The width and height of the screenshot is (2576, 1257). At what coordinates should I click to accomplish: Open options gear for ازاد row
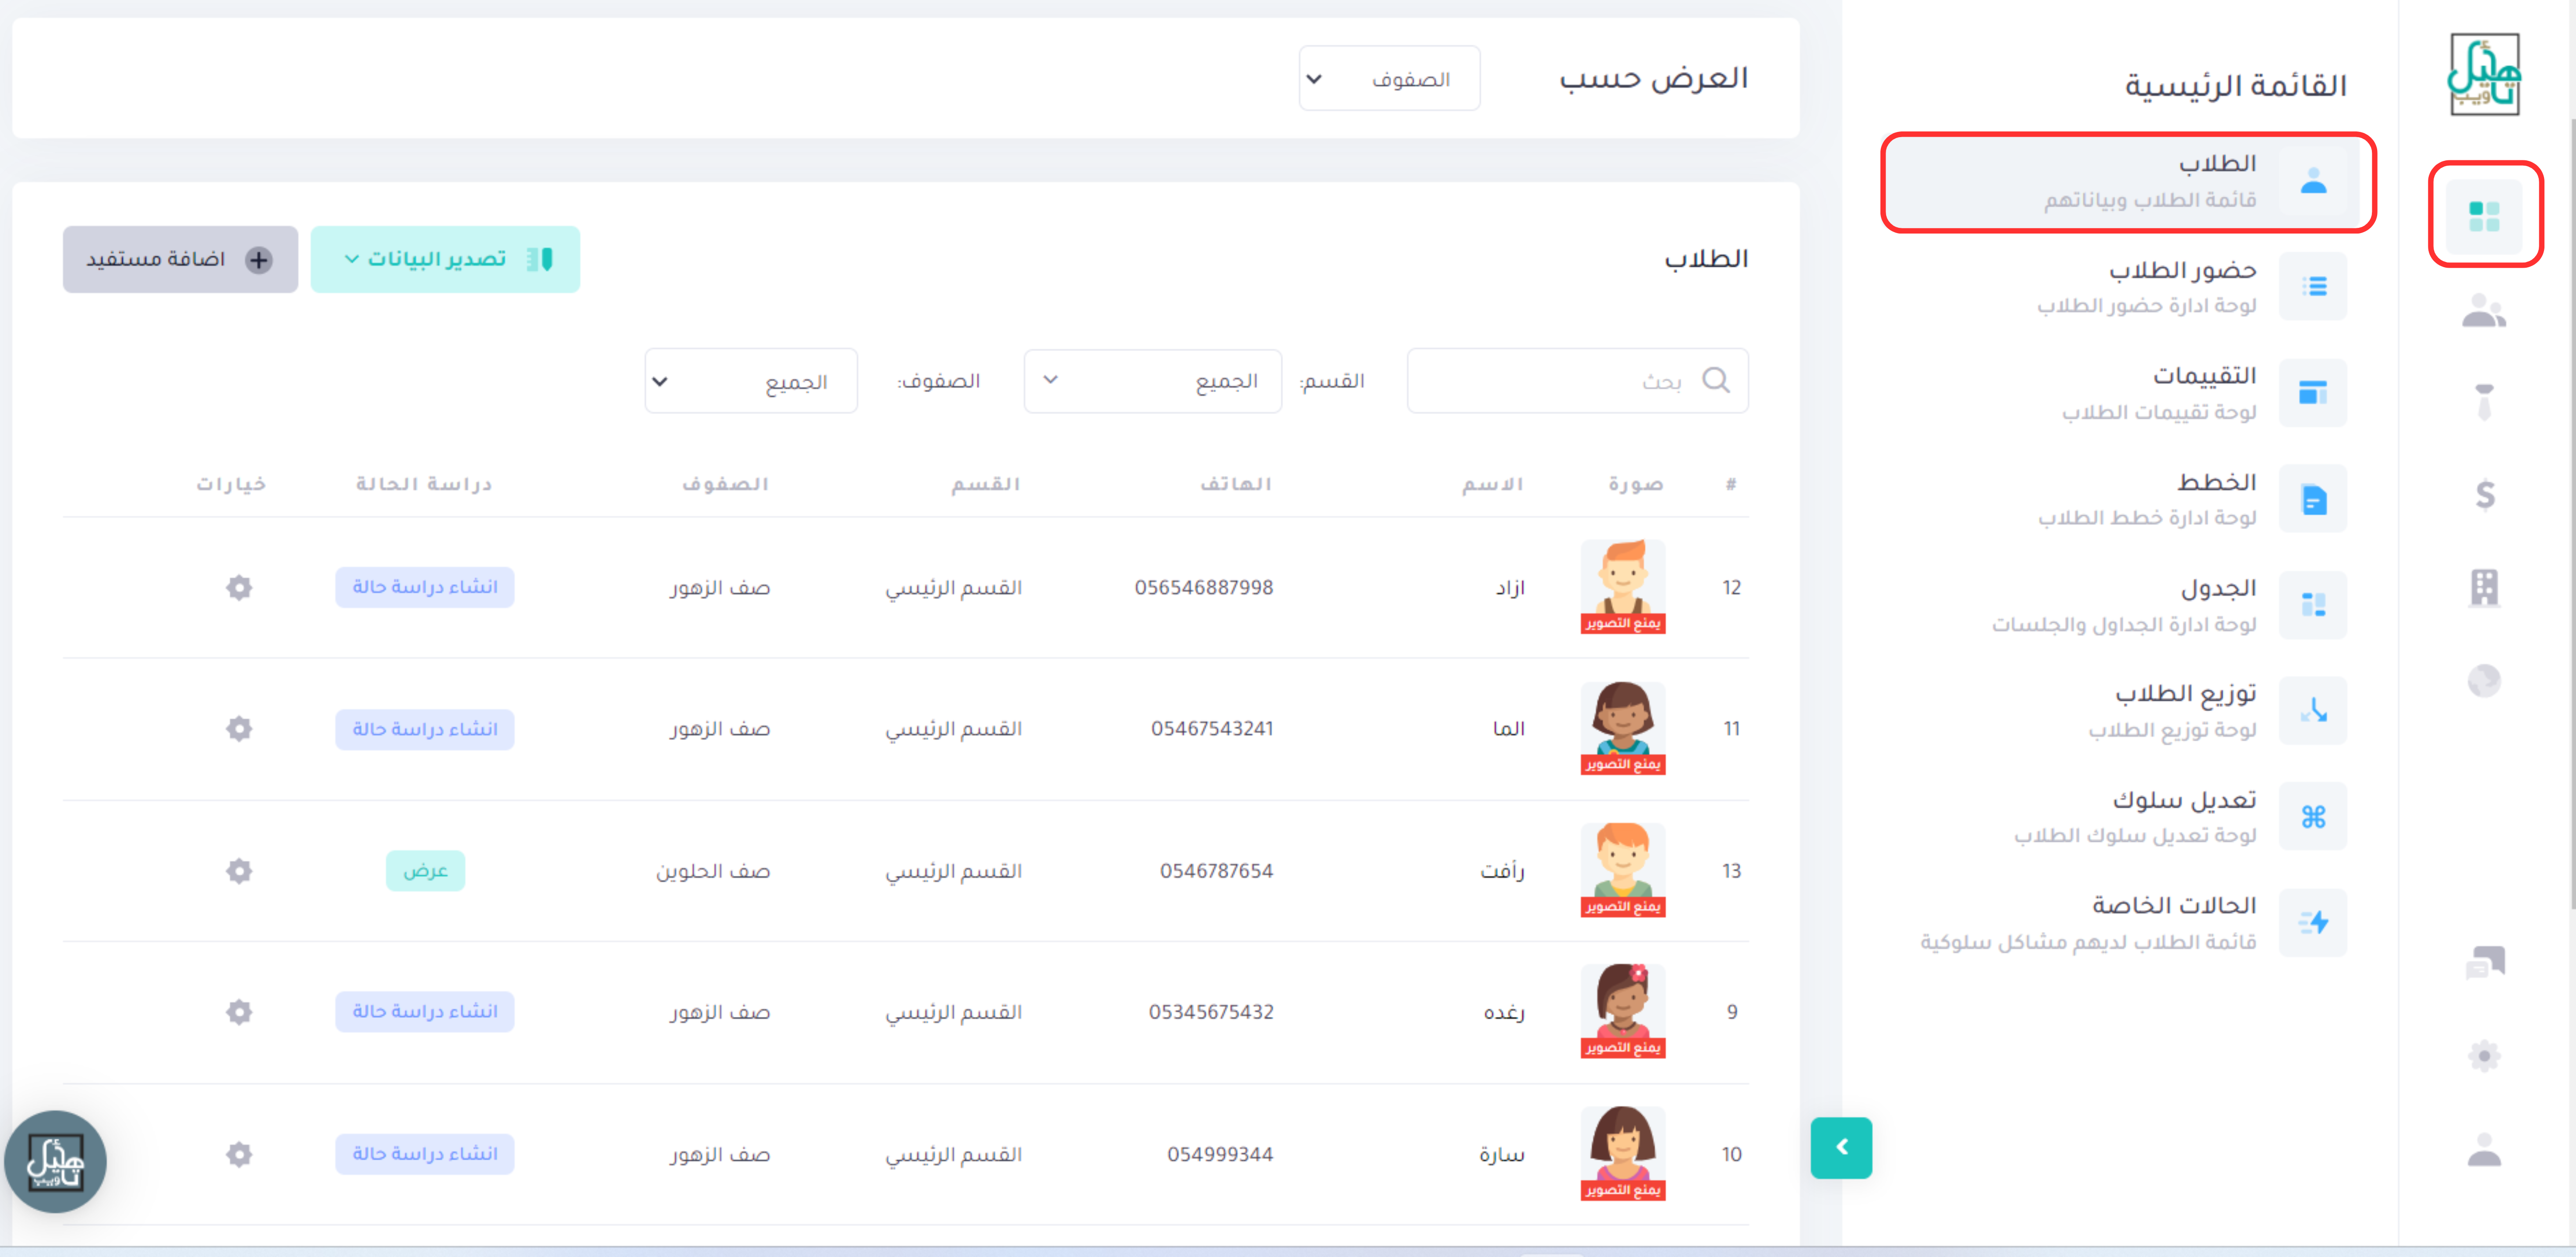(x=239, y=587)
